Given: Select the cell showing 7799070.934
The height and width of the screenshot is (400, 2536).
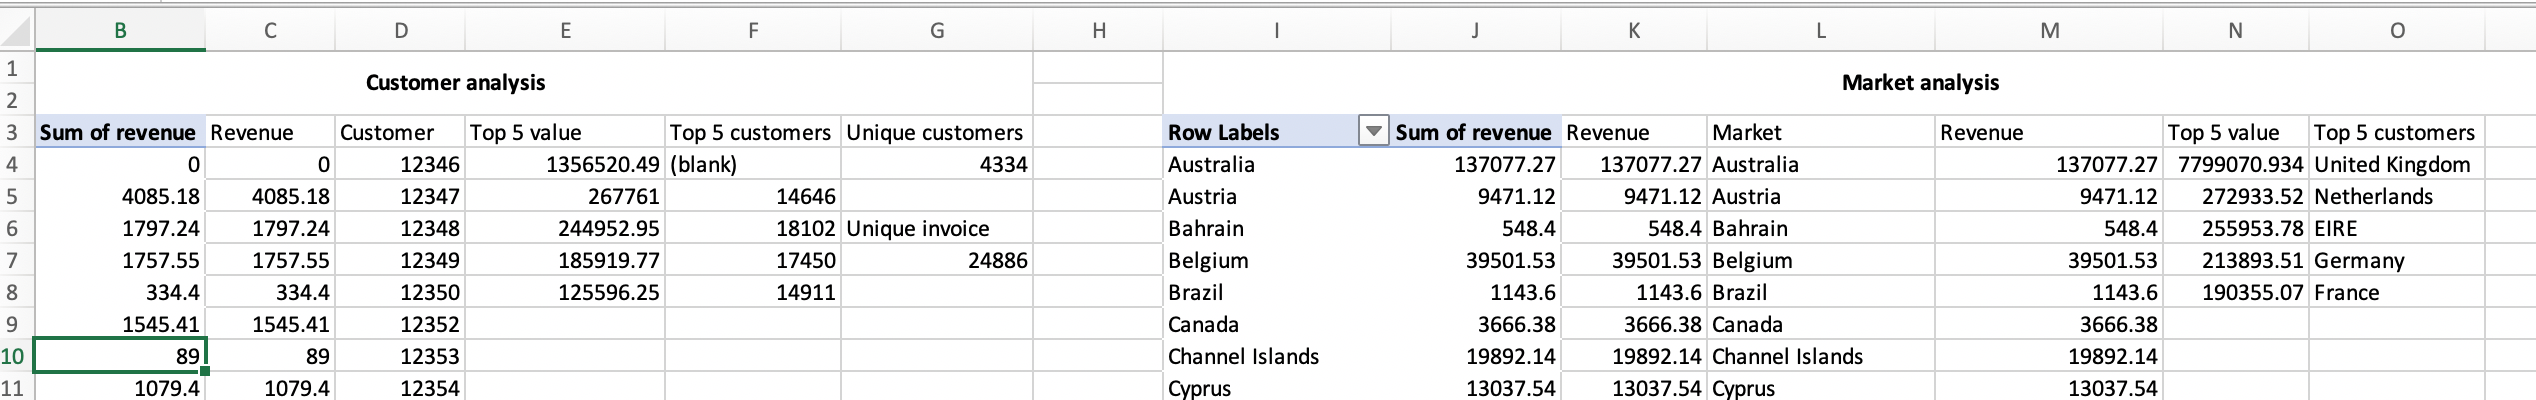Looking at the screenshot, I should 2235,164.
